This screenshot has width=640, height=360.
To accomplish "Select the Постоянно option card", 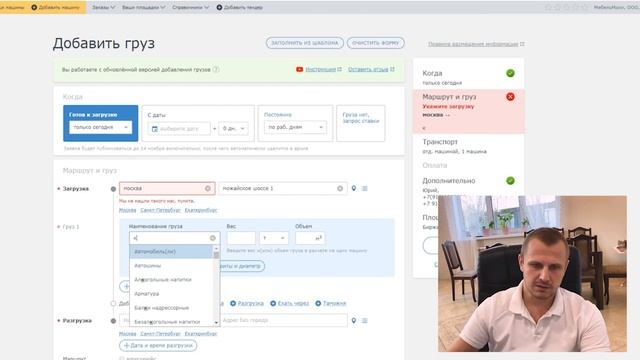I will (x=296, y=123).
